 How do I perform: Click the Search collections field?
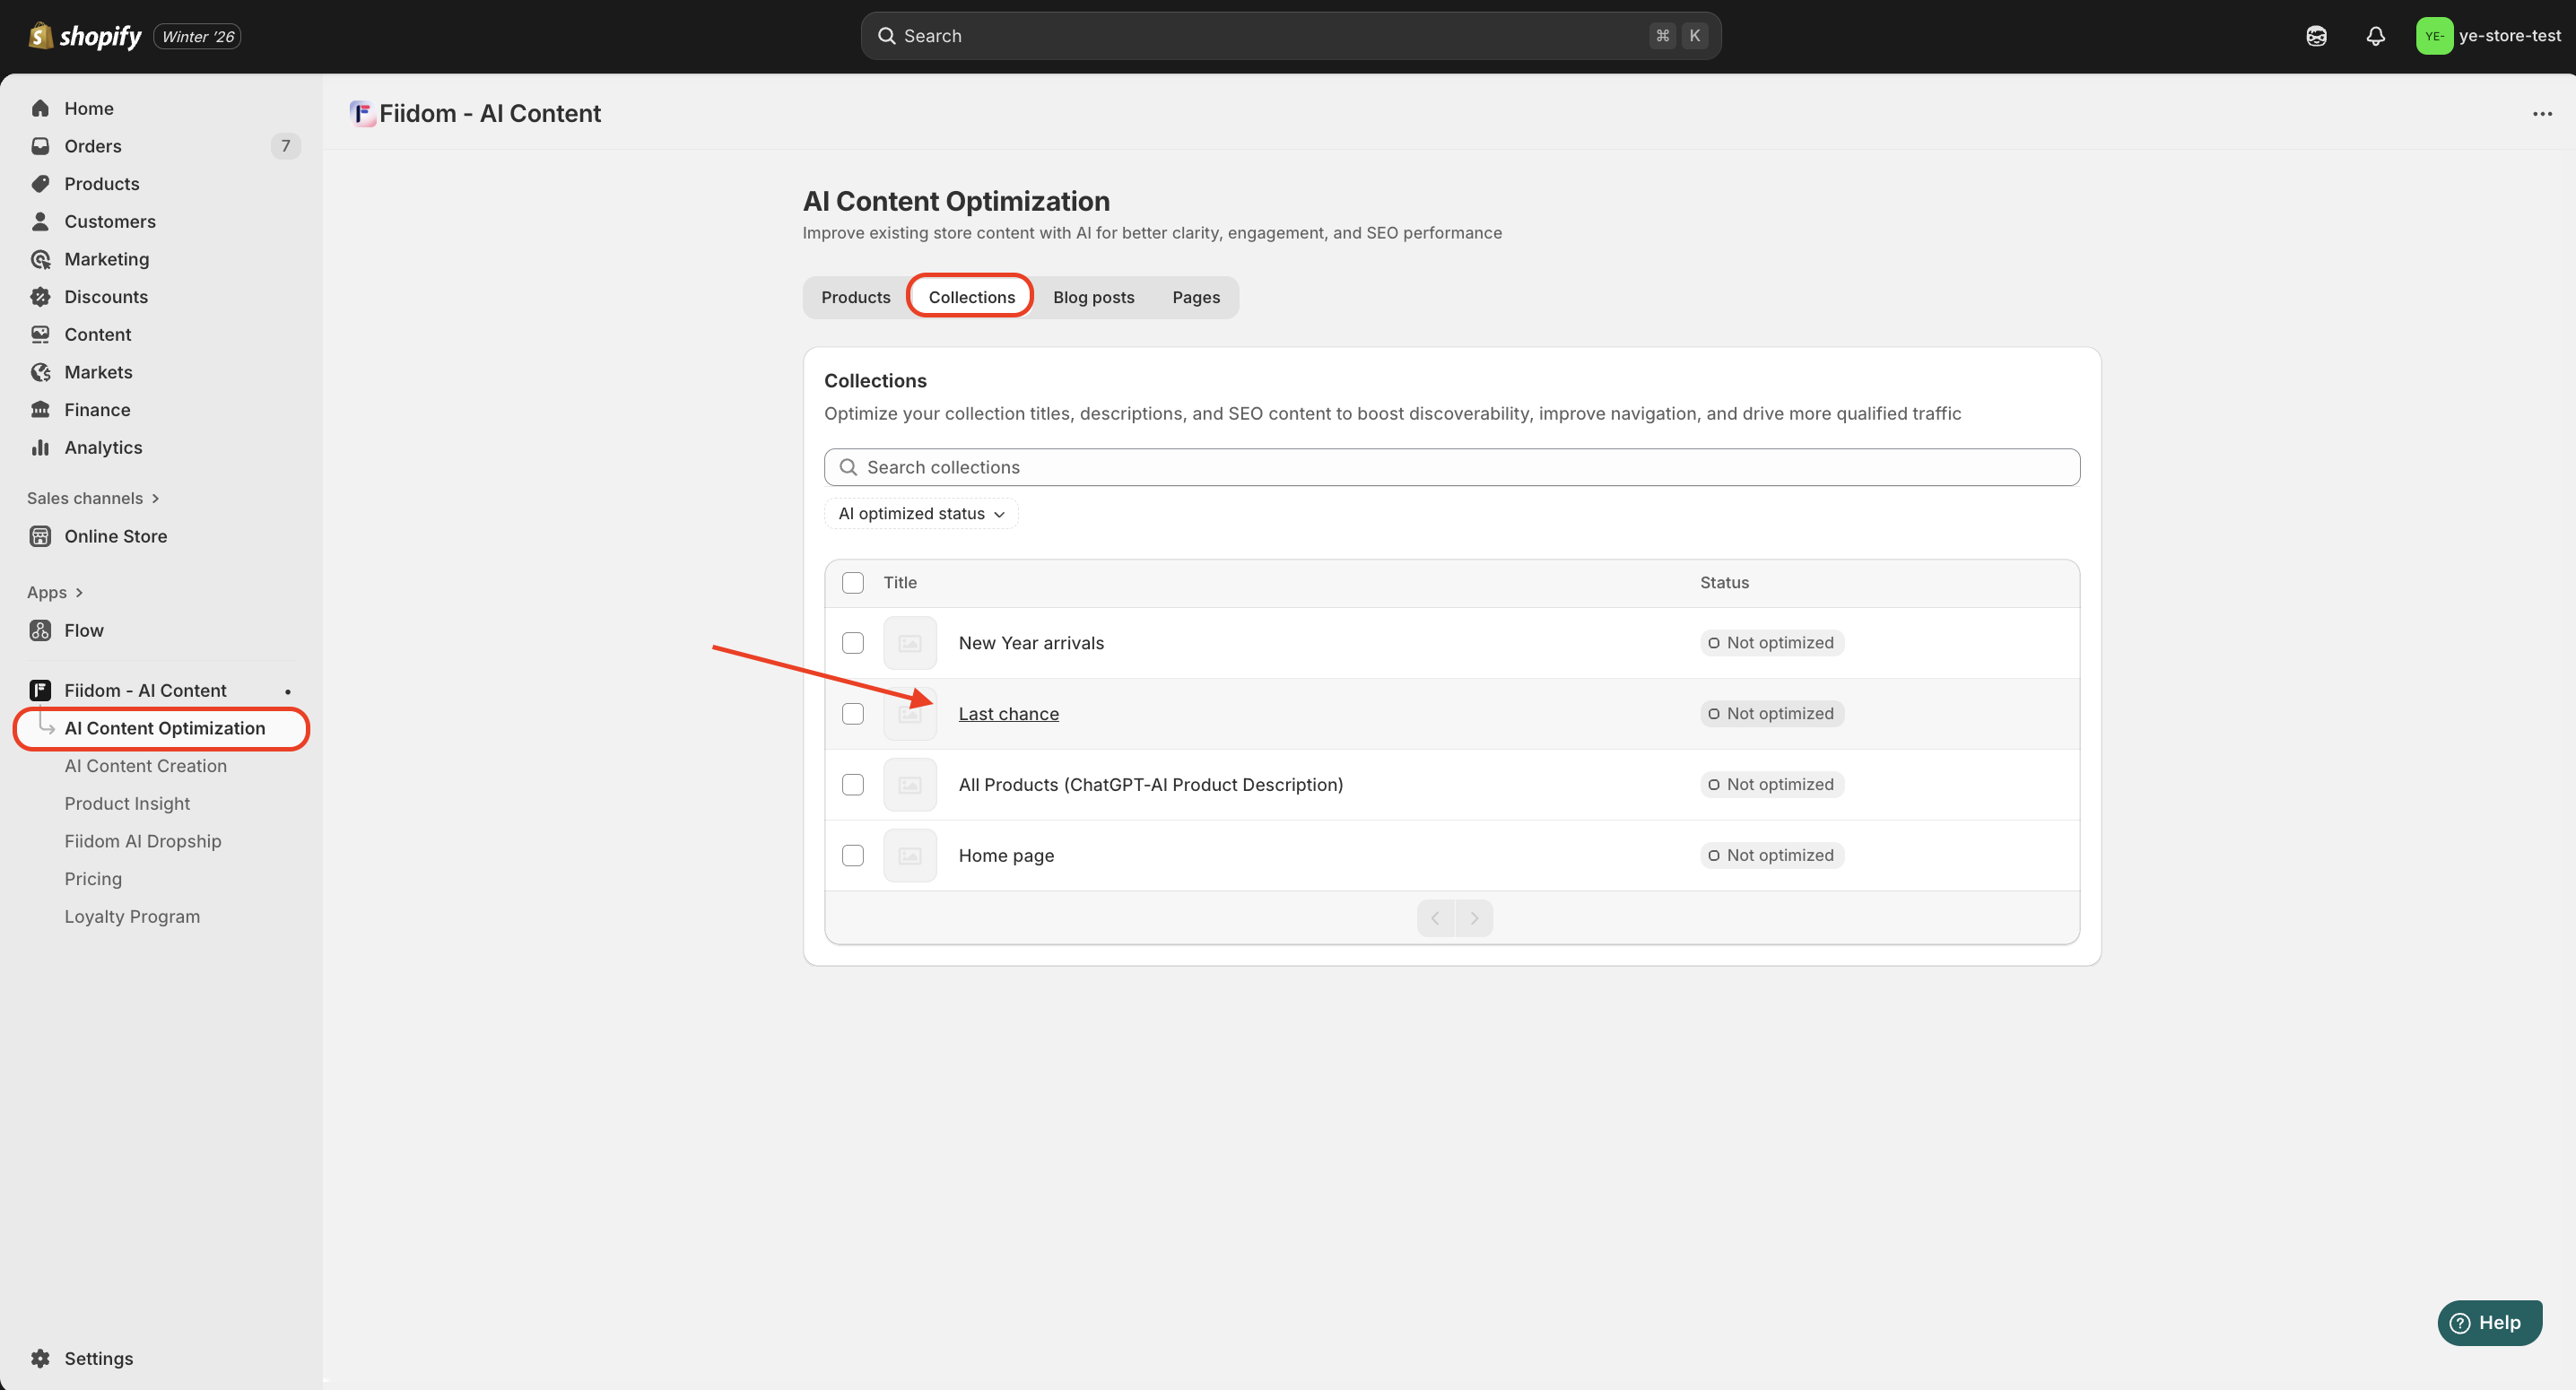pyautogui.click(x=1450, y=467)
